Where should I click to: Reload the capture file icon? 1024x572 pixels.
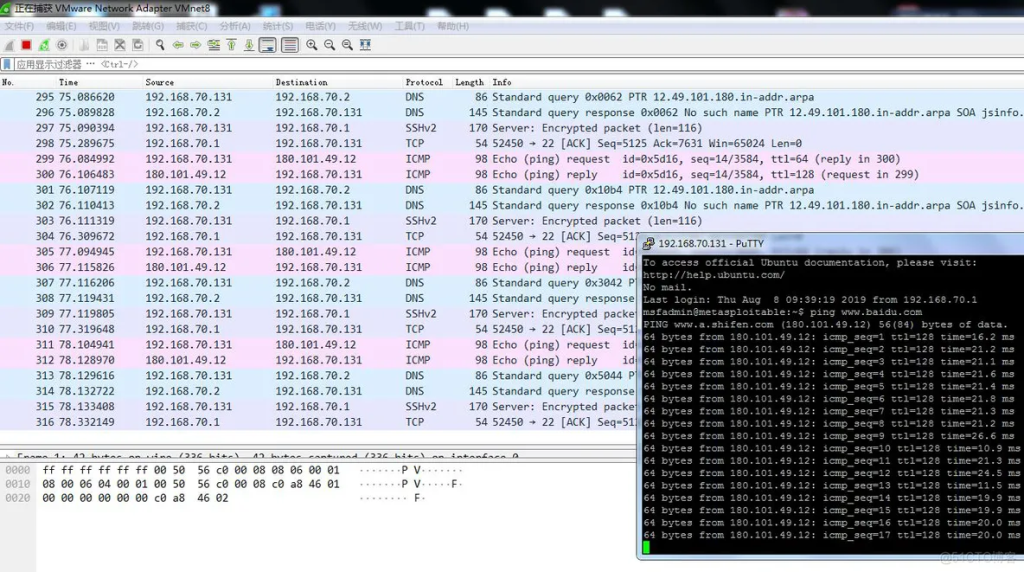click(x=137, y=45)
